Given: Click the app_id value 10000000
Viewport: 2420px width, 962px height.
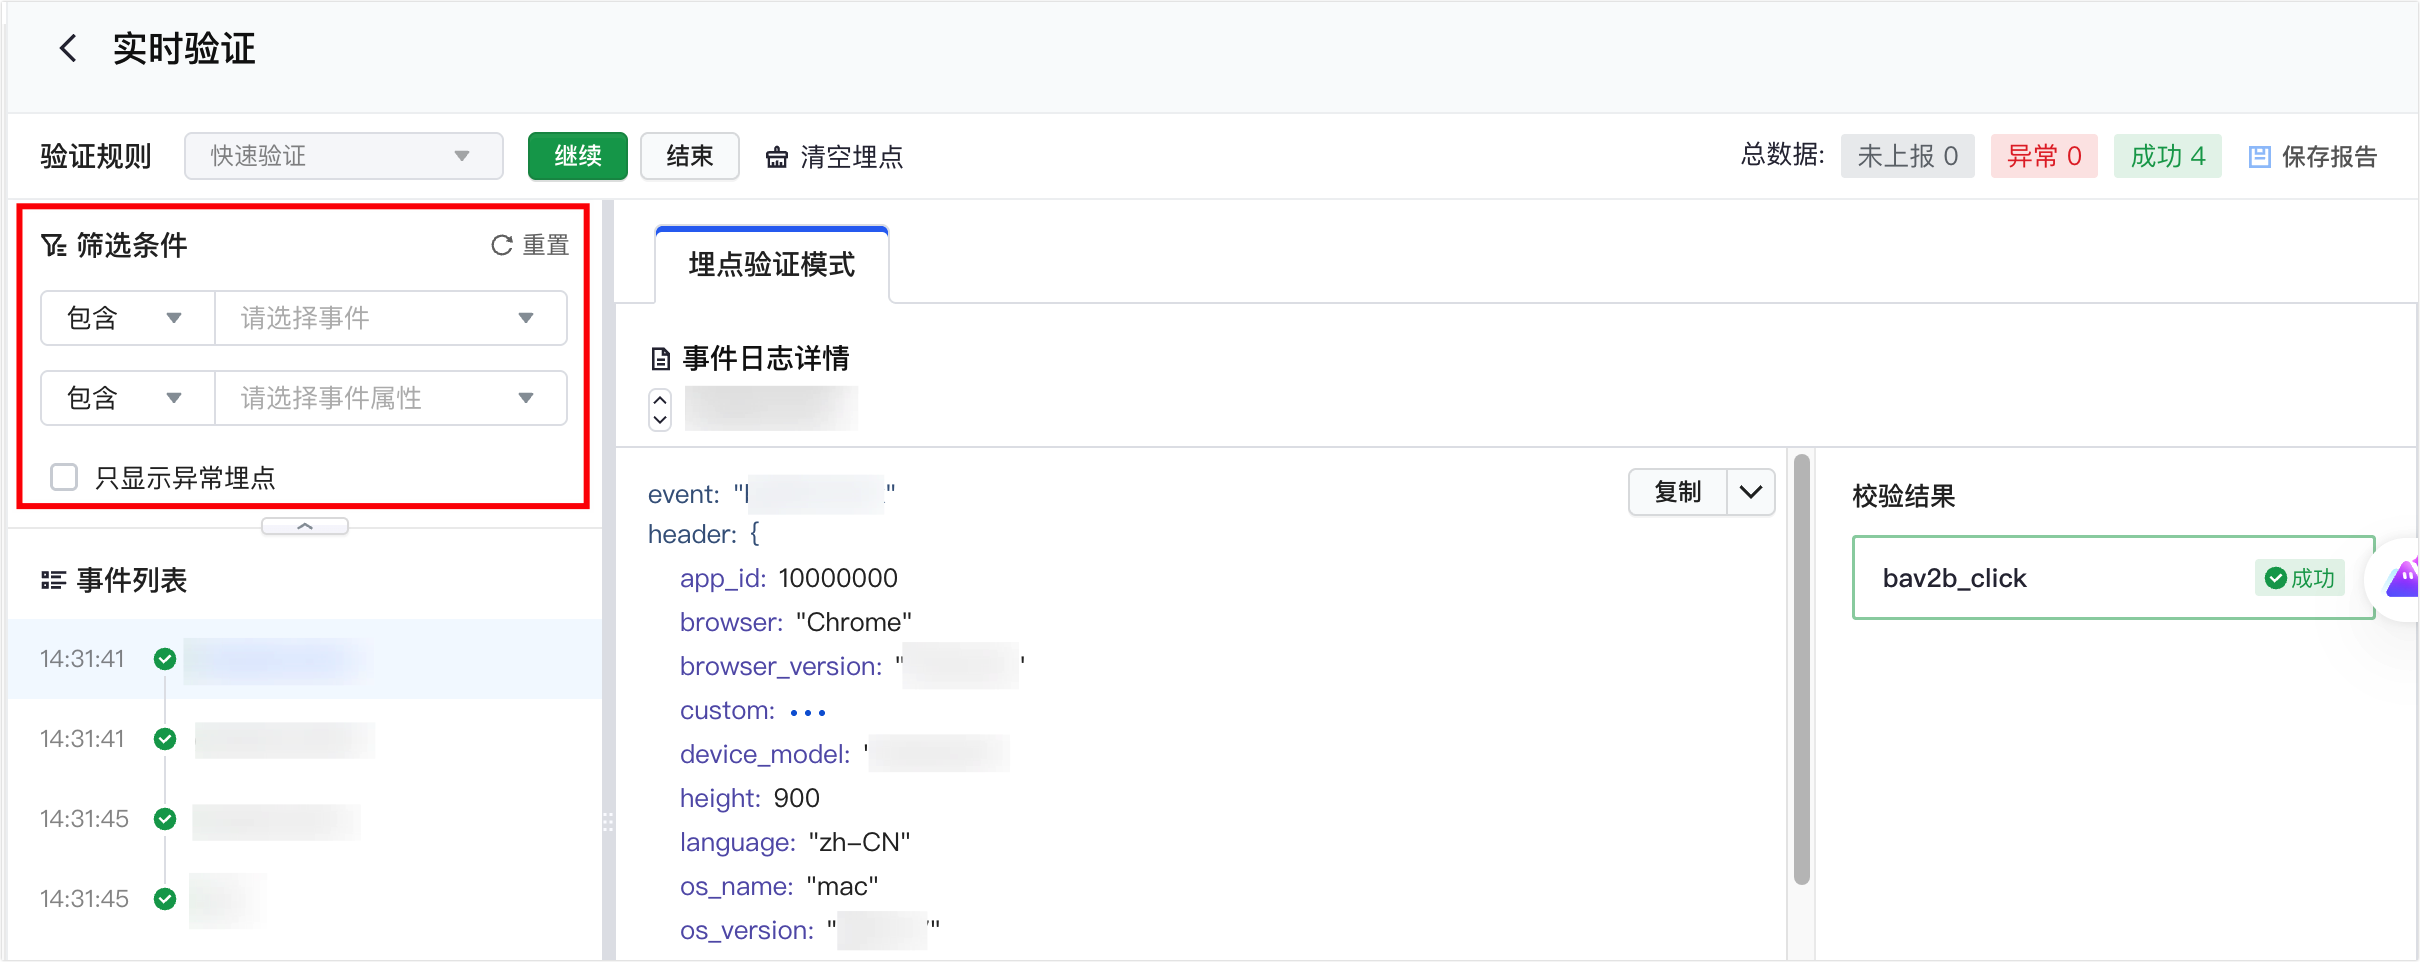Looking at the screenshot, I should [838, 578].
